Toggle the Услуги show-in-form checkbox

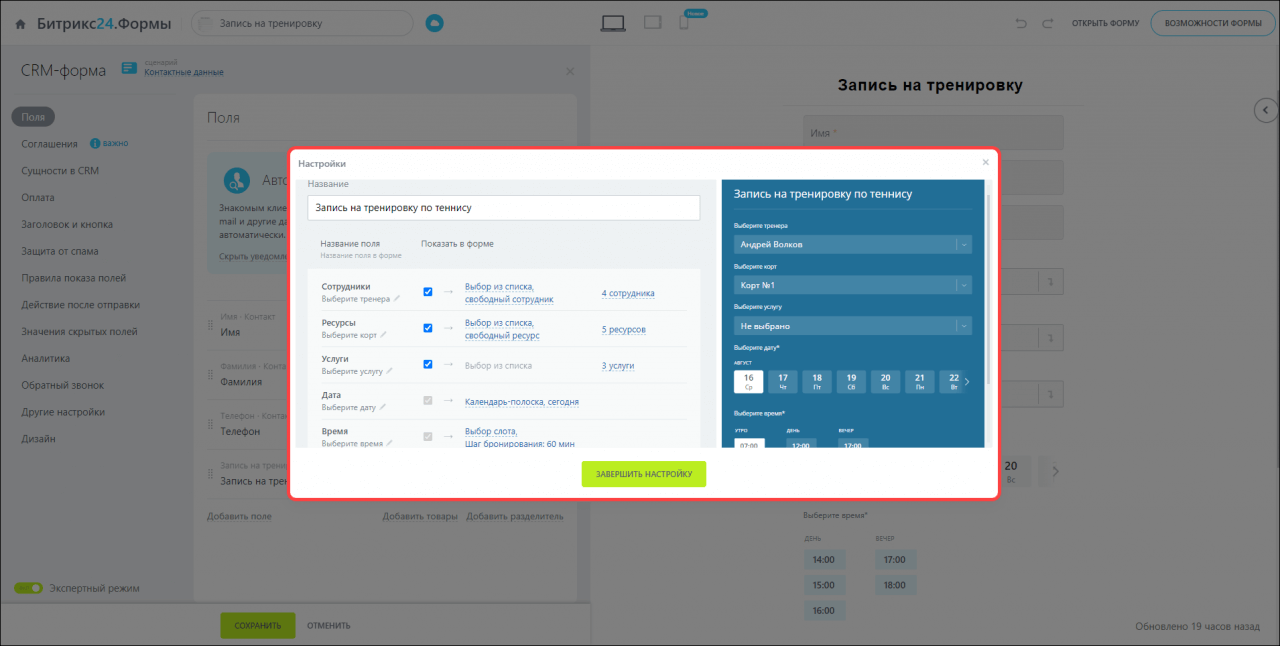click(x=428, y=364)
